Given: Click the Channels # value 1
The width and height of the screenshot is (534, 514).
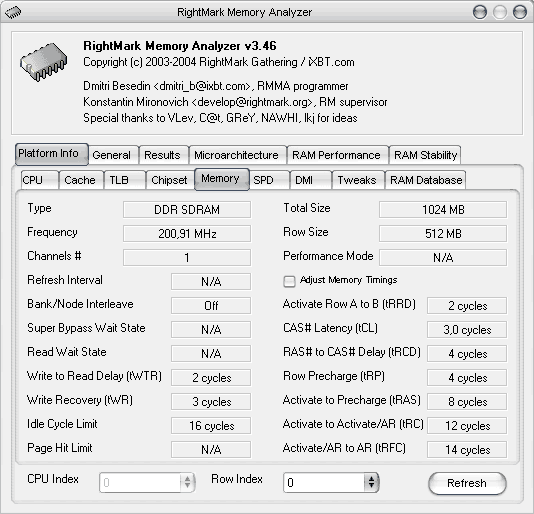Looking at the screenshot, I should pyautogui.click(x=187, y=258).
